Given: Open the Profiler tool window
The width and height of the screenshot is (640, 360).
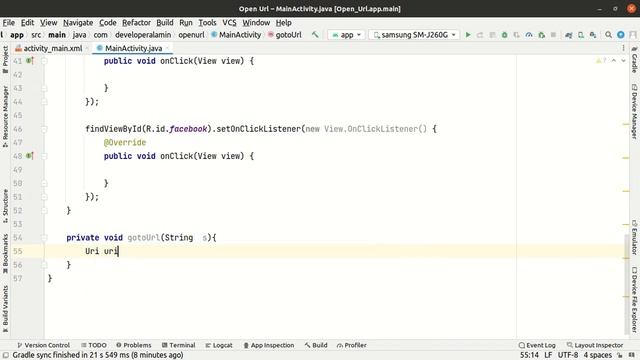Looking at the screenshot, I should (x=351, y=345).
